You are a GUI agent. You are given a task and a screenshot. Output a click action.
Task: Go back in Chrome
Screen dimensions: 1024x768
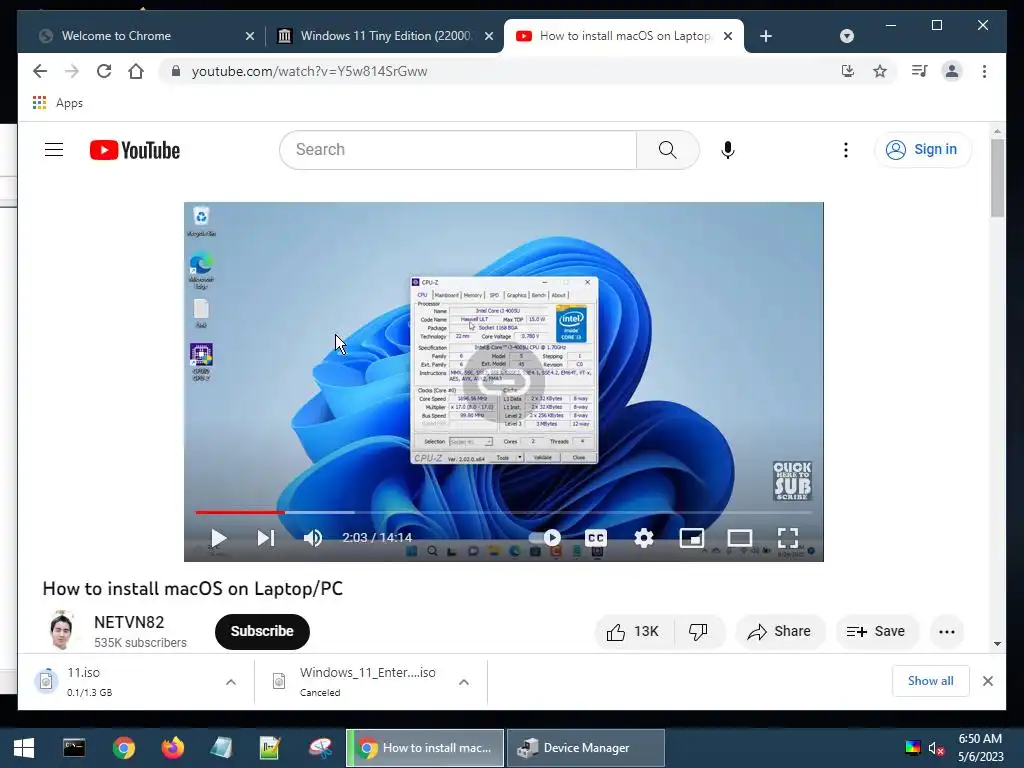tap(40, 71)
